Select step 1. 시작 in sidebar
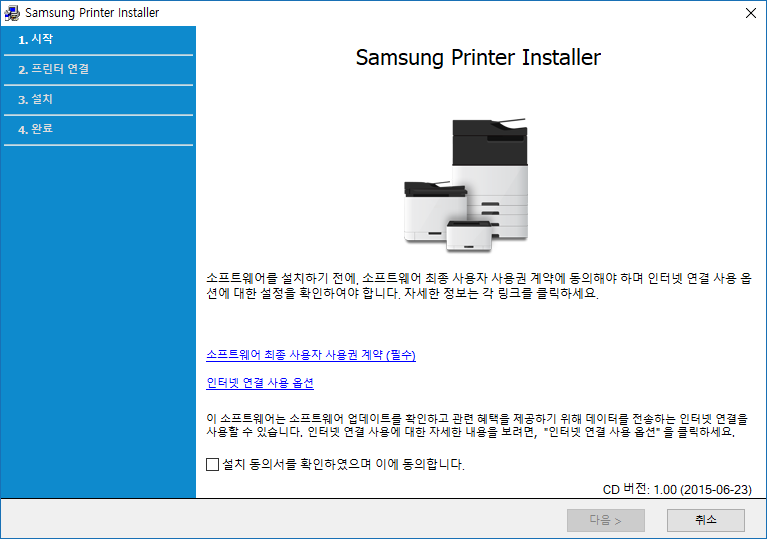 [x=98, y=40]
